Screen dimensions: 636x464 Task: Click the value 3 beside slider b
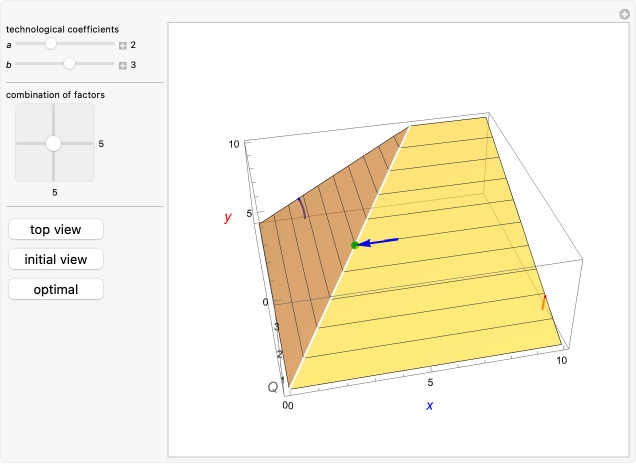133,65
